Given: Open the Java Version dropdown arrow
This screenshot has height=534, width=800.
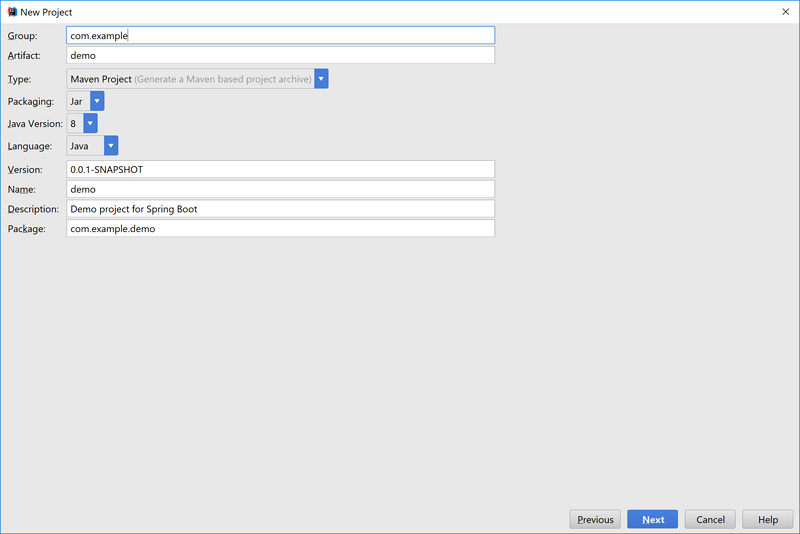Looking at the screenshot, I should click(90, 124).
